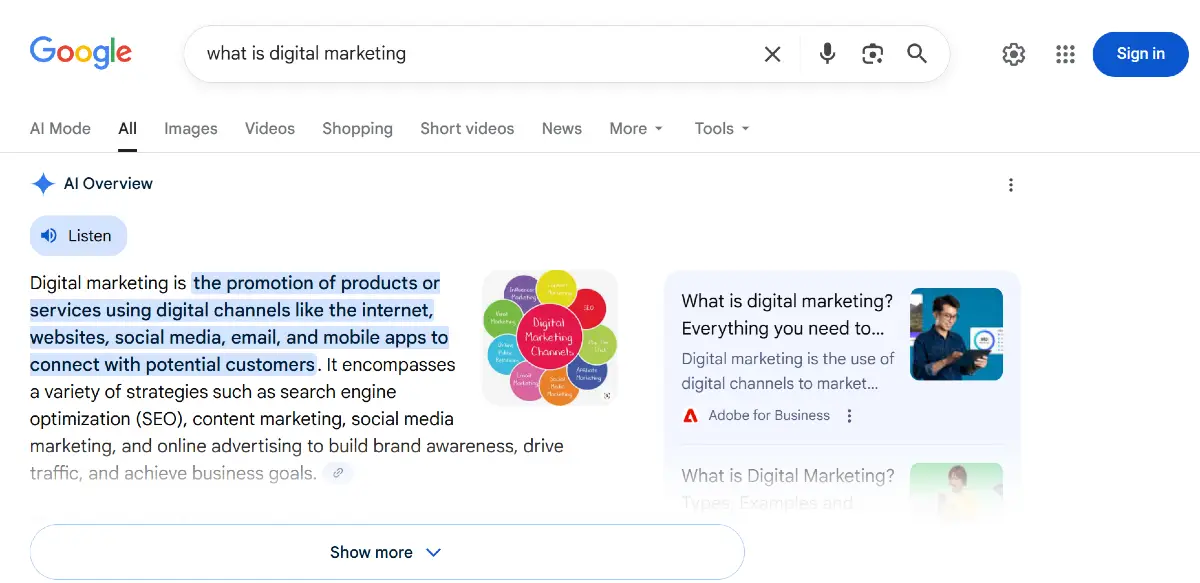
Task: Play AI Overview with Listen button
Action: (78, 236)
